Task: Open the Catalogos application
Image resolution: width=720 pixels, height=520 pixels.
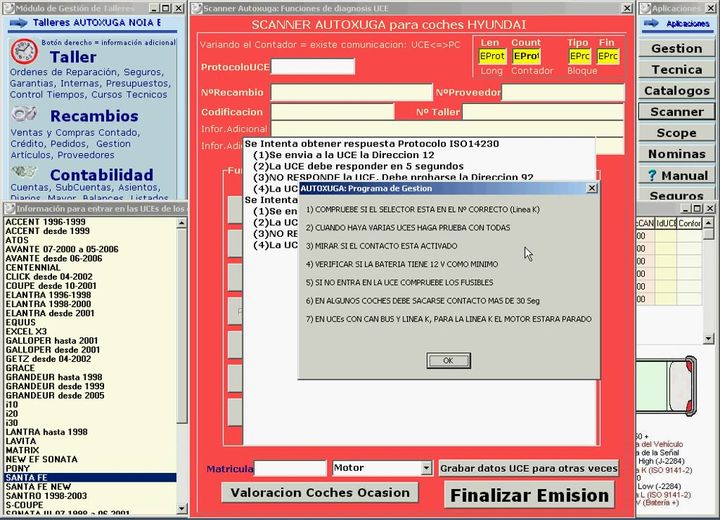Action: coord(676,90)
